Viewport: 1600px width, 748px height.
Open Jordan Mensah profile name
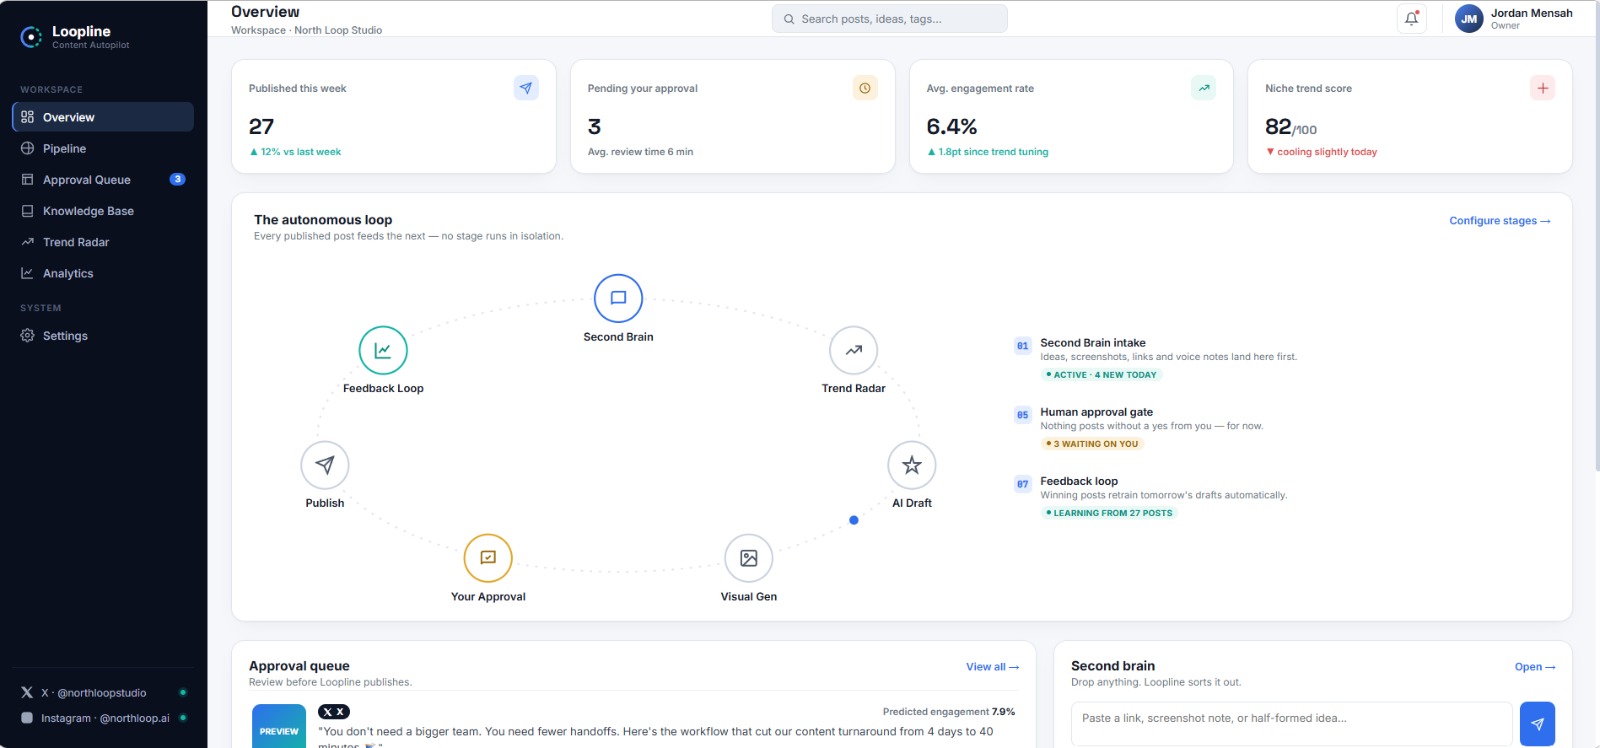[x=1531, y=13]
